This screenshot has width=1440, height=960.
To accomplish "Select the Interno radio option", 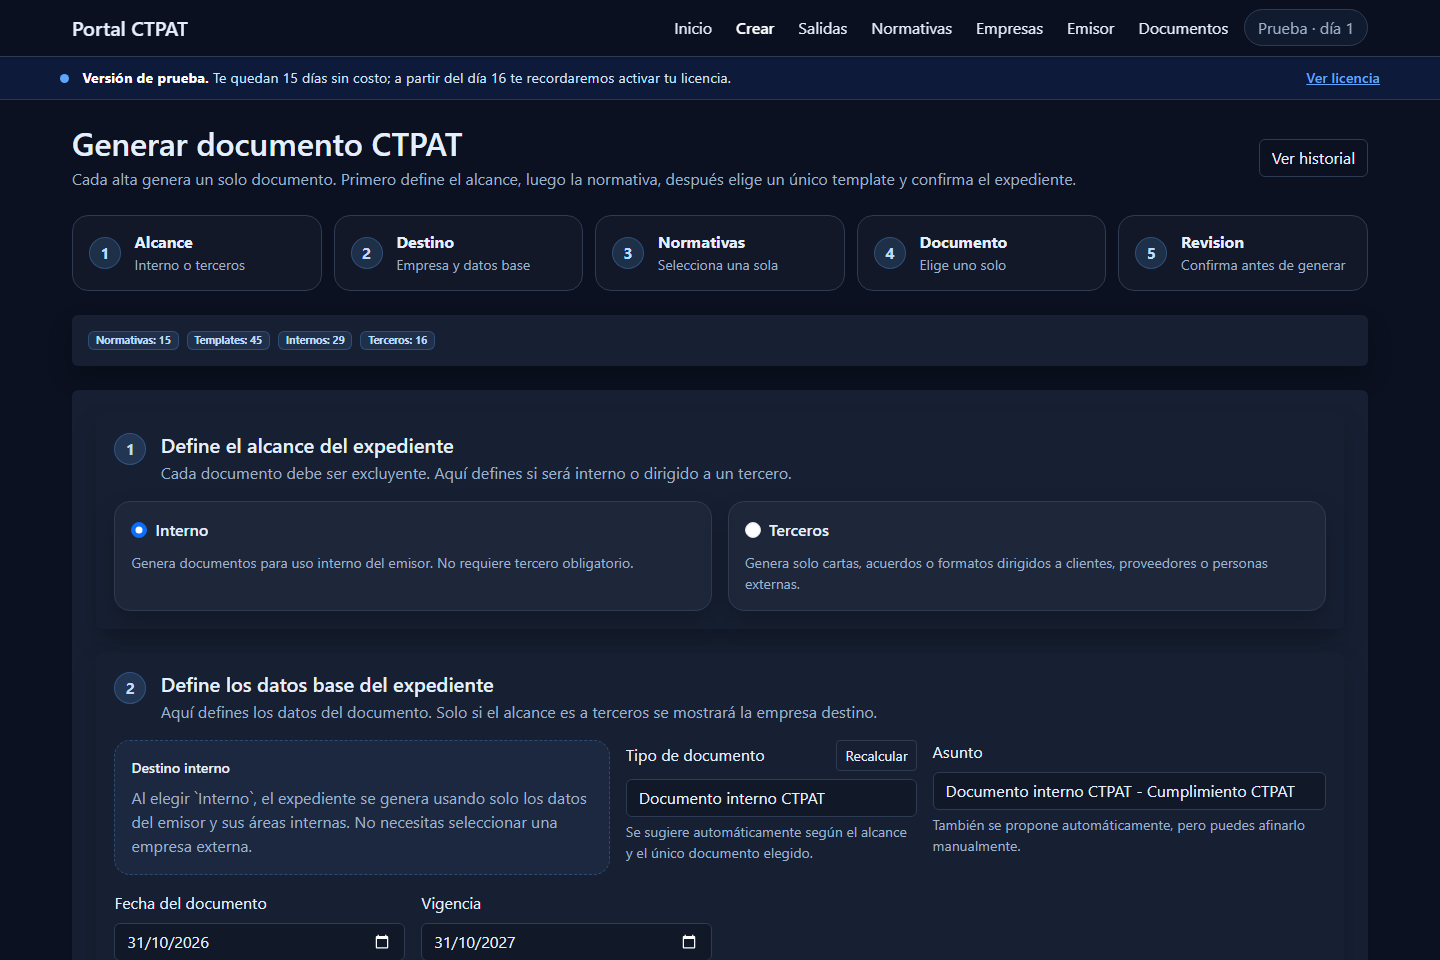I will tap(139, 530).
